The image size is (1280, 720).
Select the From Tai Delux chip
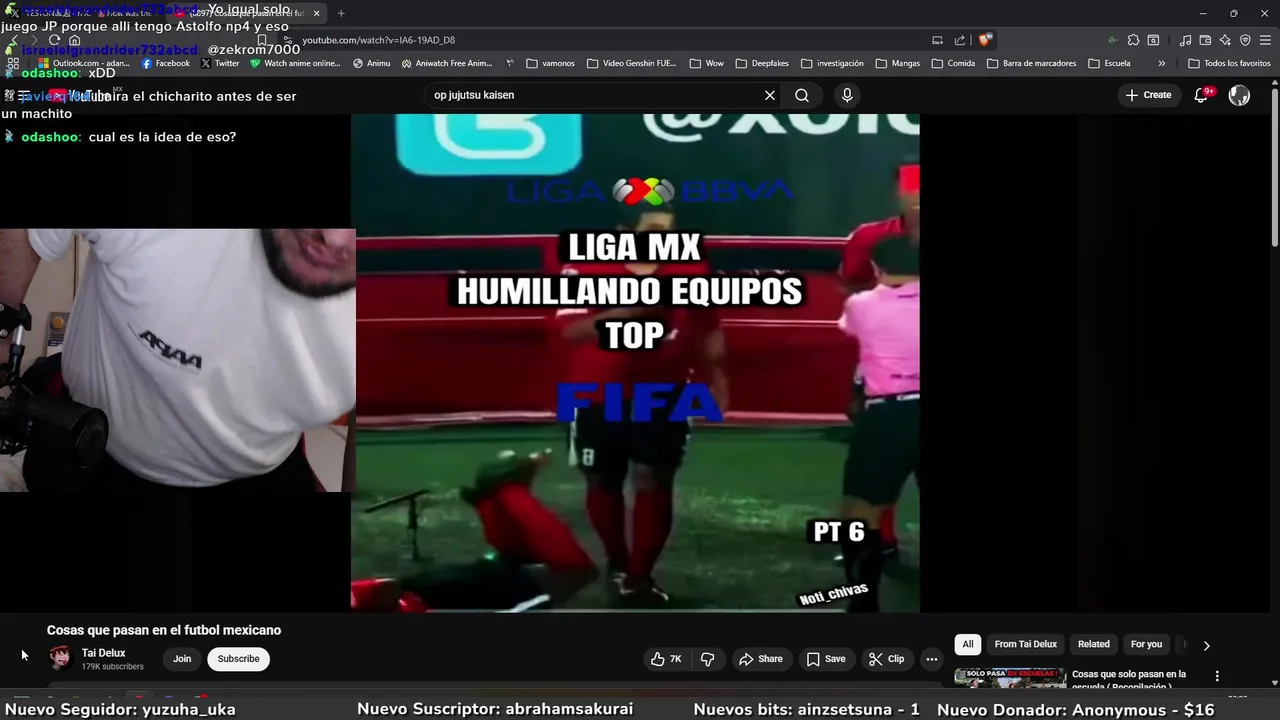coord(1025,644)
